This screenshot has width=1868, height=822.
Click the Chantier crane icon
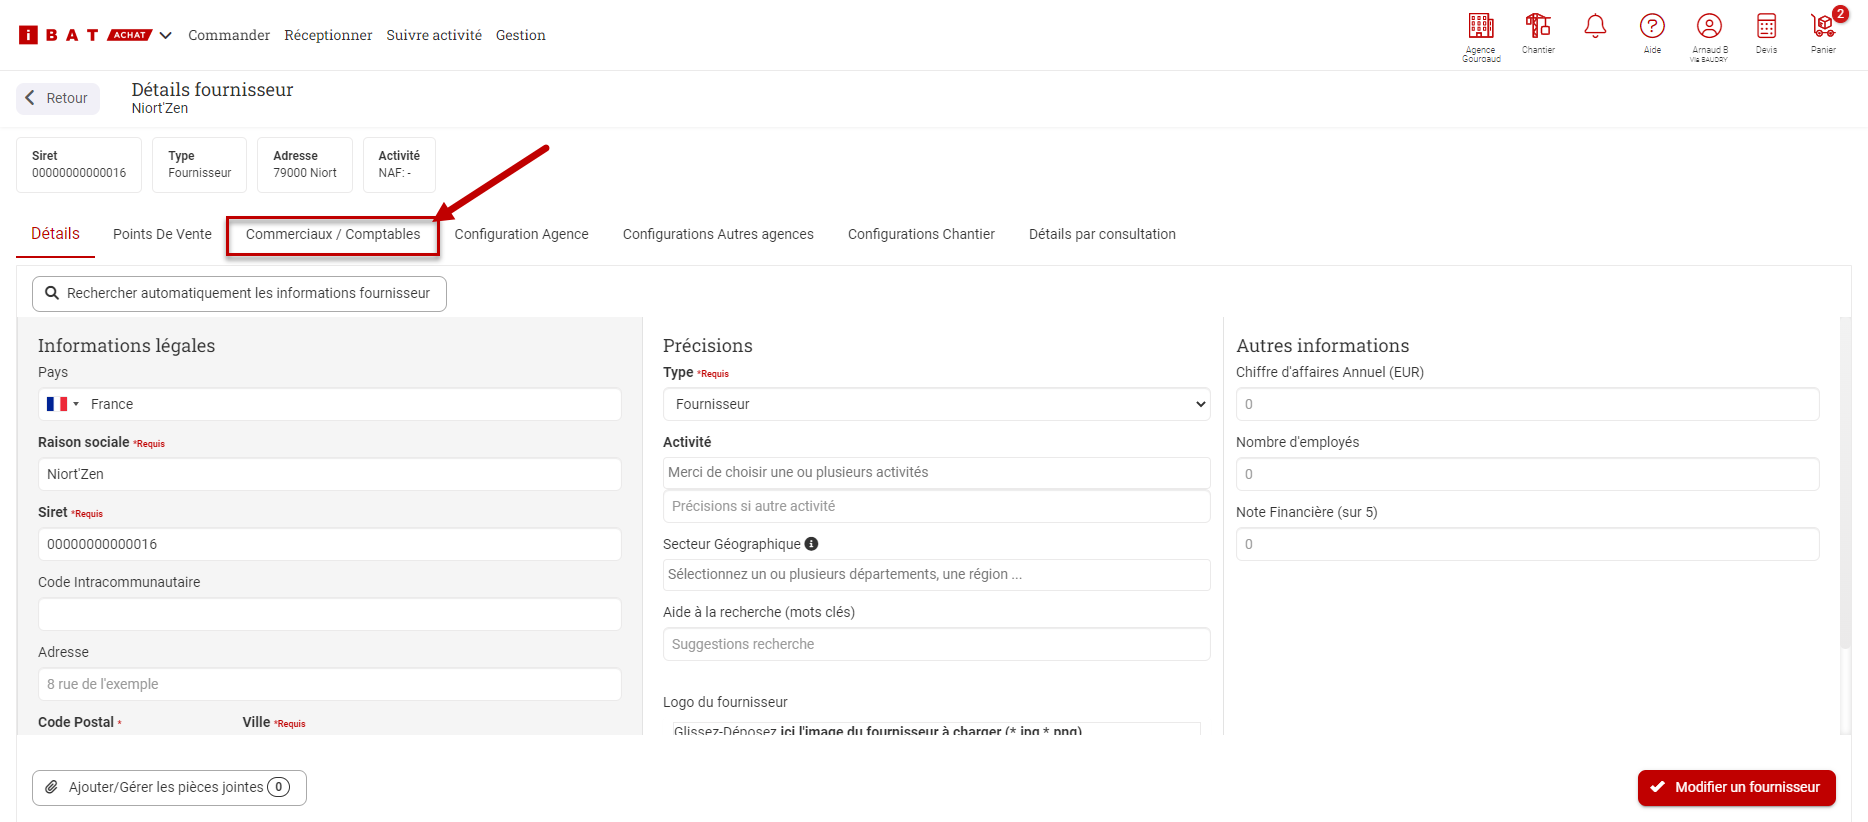pos(1537,27)
